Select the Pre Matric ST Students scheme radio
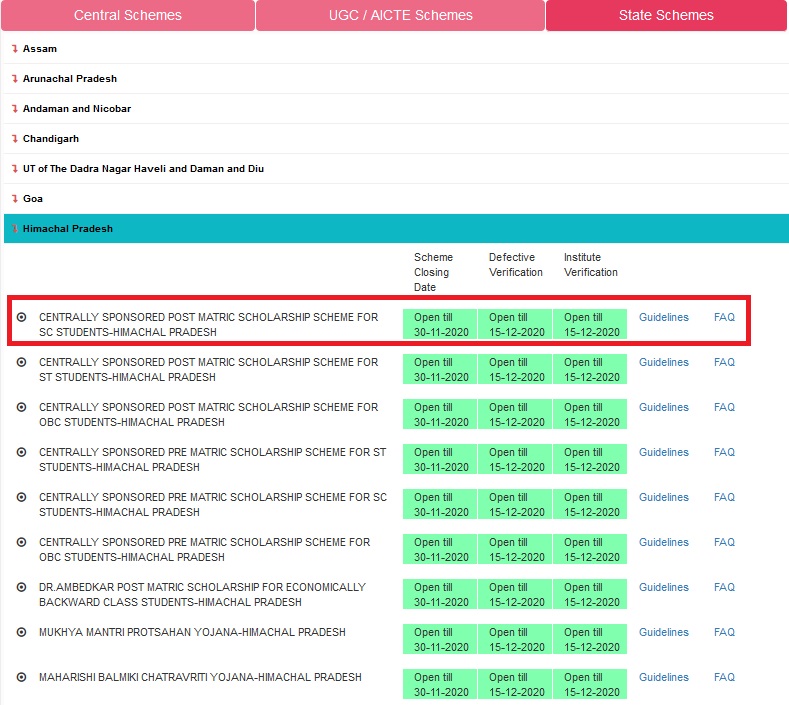Image resolution: width=789 pixels, height=705 pixels. (x=21, y=452)
